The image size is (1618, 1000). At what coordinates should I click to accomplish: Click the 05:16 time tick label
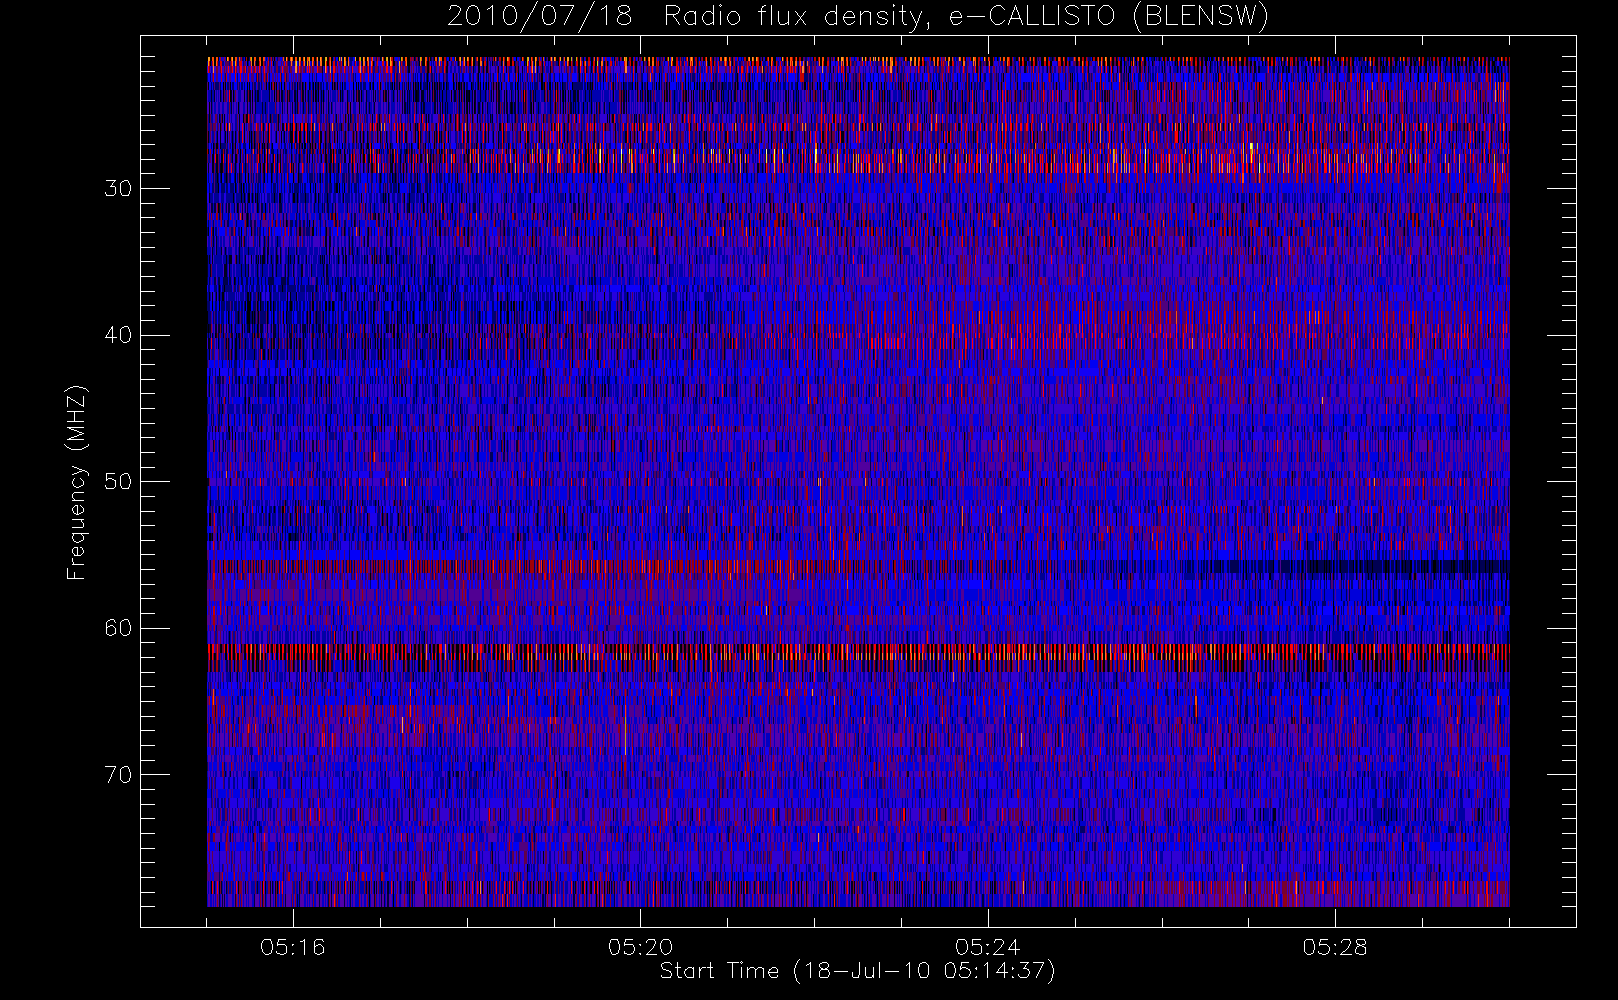[293, 947]
